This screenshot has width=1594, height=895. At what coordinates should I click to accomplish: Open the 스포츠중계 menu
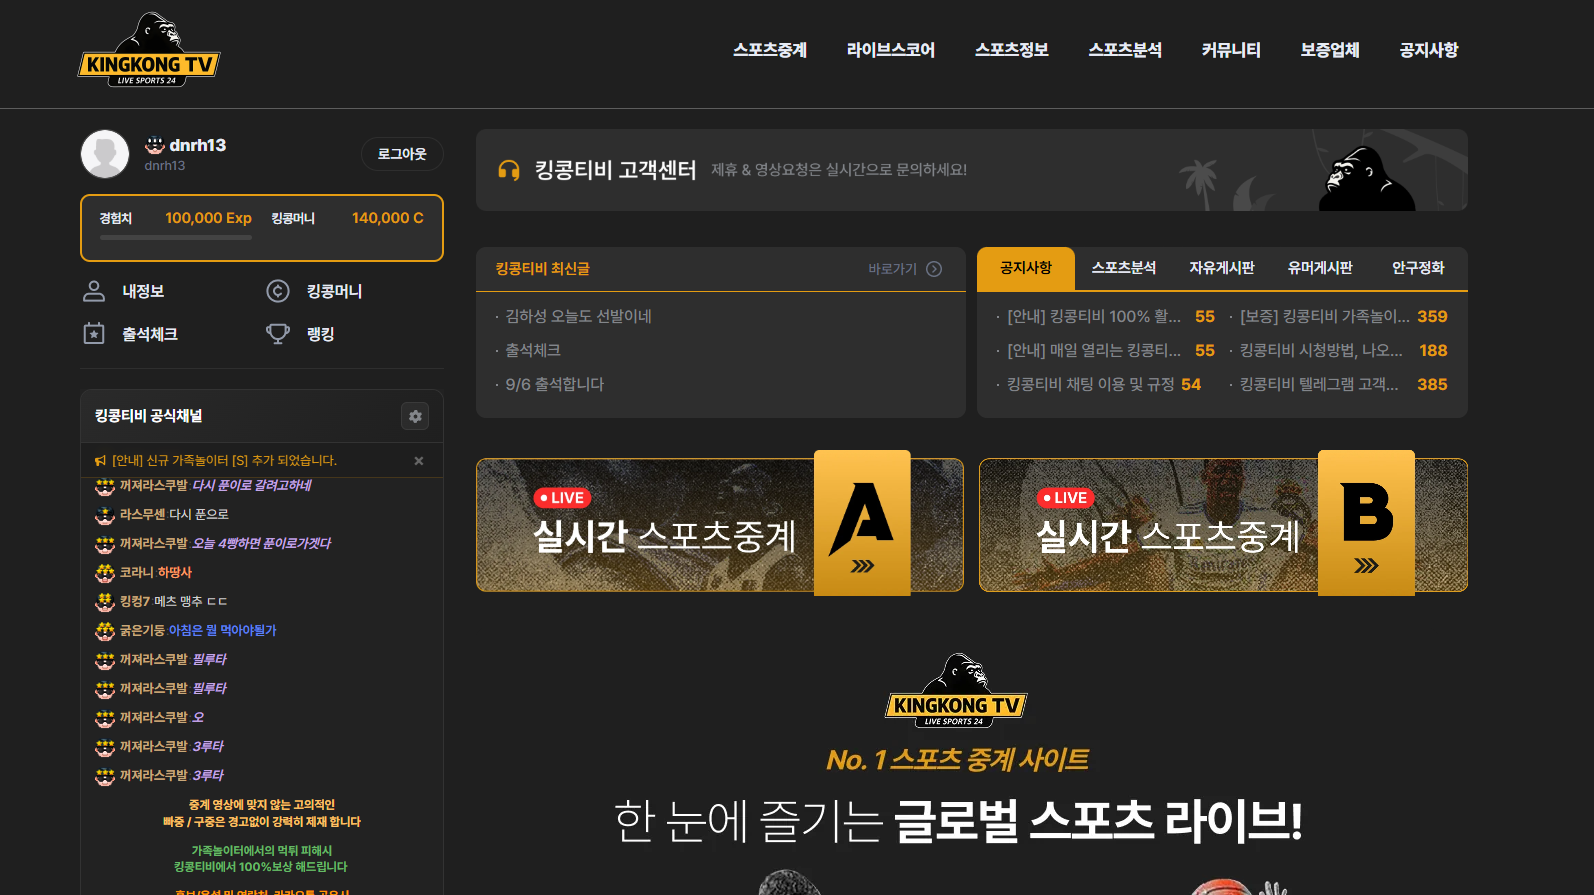tap(770, 50)
